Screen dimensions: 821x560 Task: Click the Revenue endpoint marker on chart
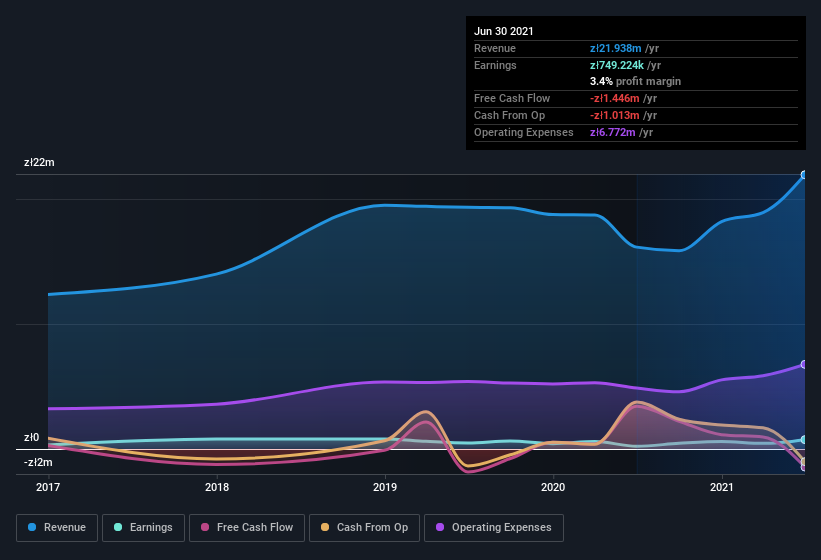(x=804, y=175)
